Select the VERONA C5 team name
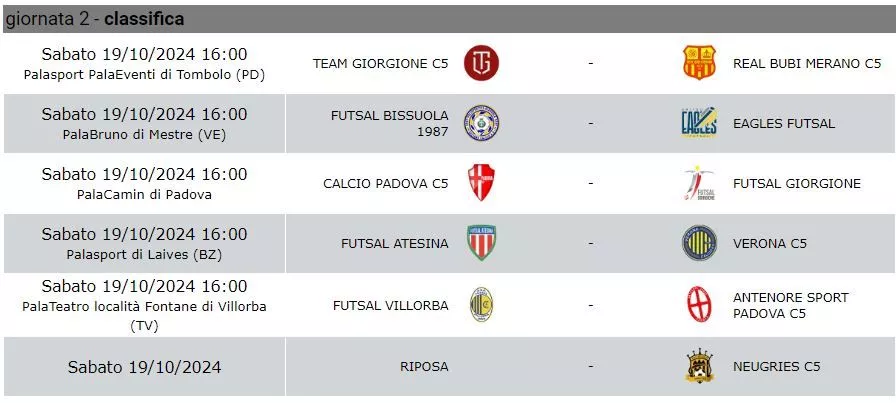This screenshot has width=896, height=403. click(x=770, y=244)
